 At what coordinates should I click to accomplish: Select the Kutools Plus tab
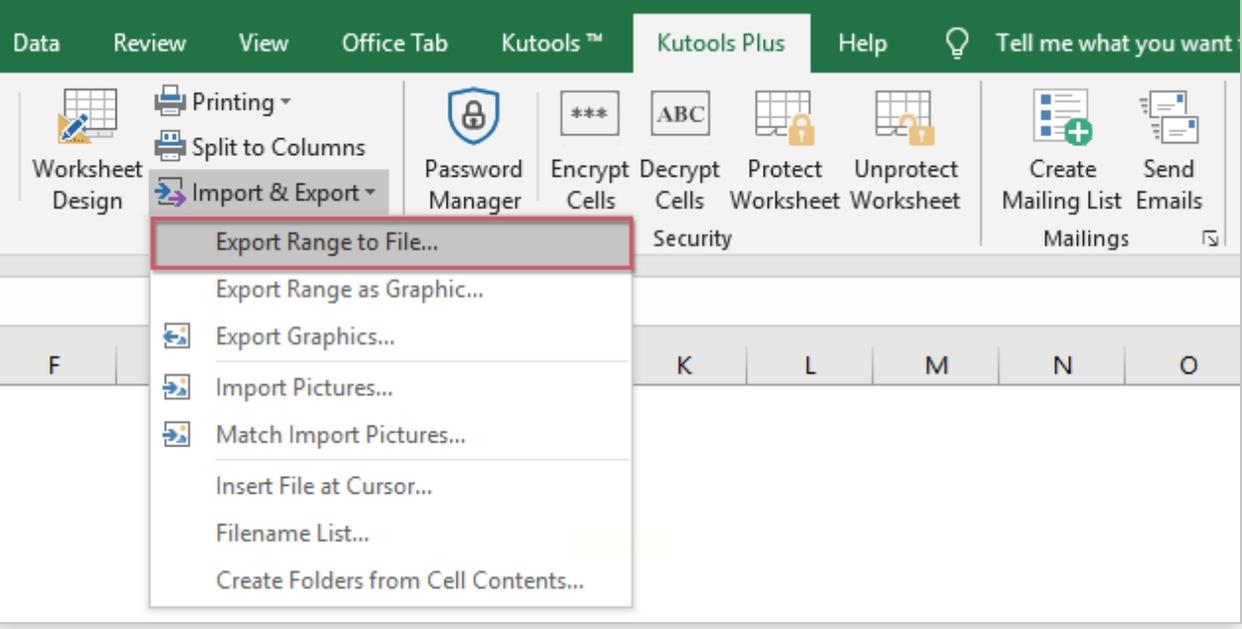(721, 41)
